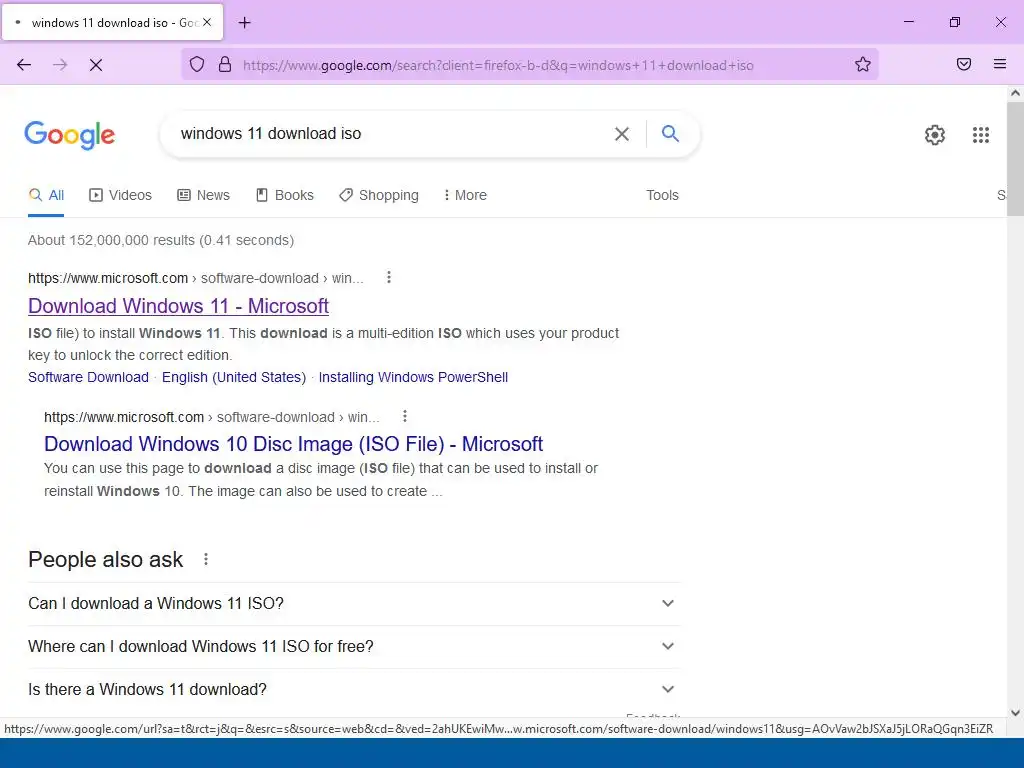This screenshot has height=768, width=1024.
Task: Open 'Download Windows 11 - Microsoft' link
Action: pos(178,306)
